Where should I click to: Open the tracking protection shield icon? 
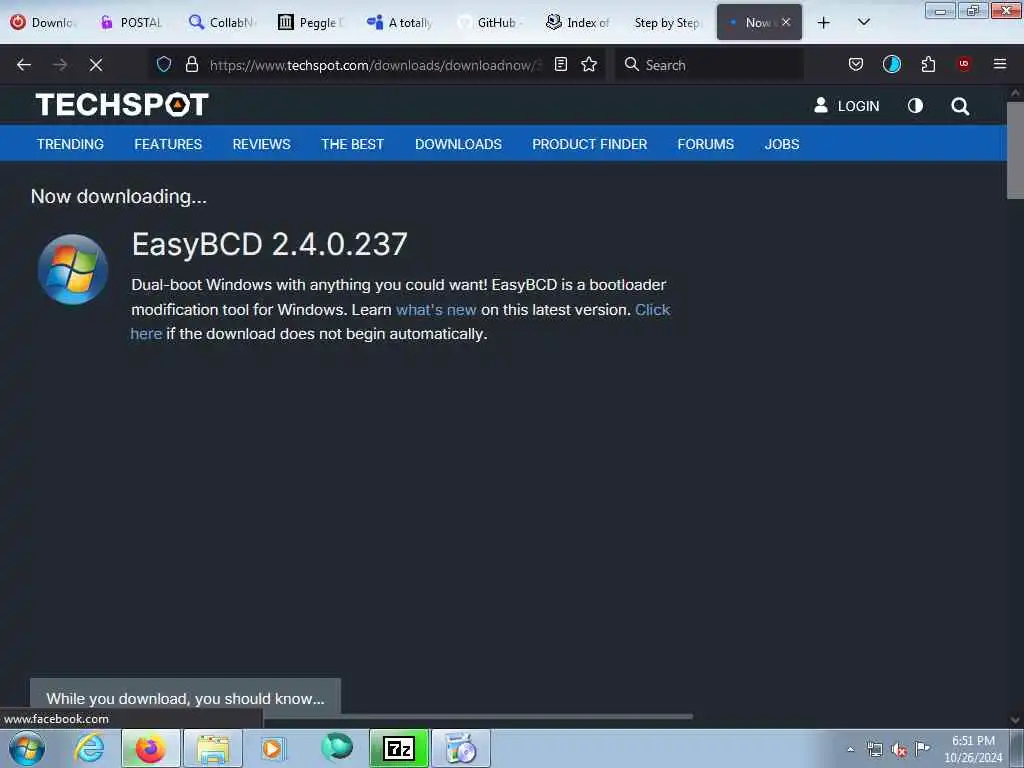coord(164,64)
